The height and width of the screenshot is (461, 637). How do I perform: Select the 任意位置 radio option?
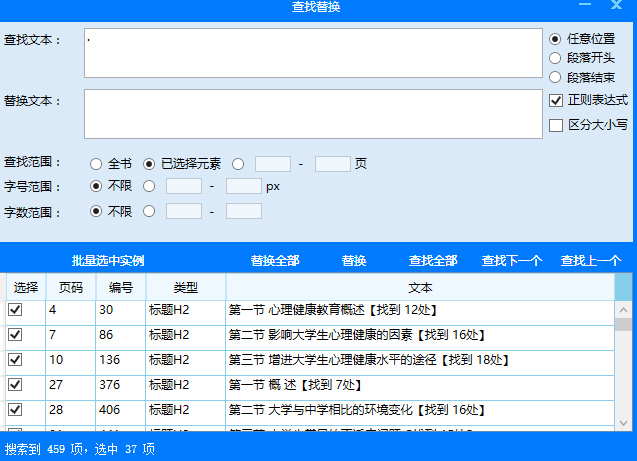[x=556, y=38]
